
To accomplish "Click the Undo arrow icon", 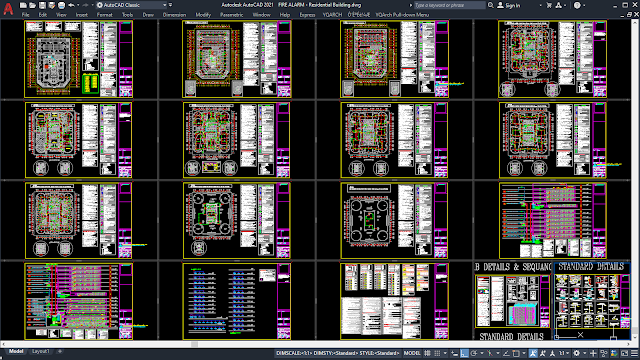I will pos(71,5).
